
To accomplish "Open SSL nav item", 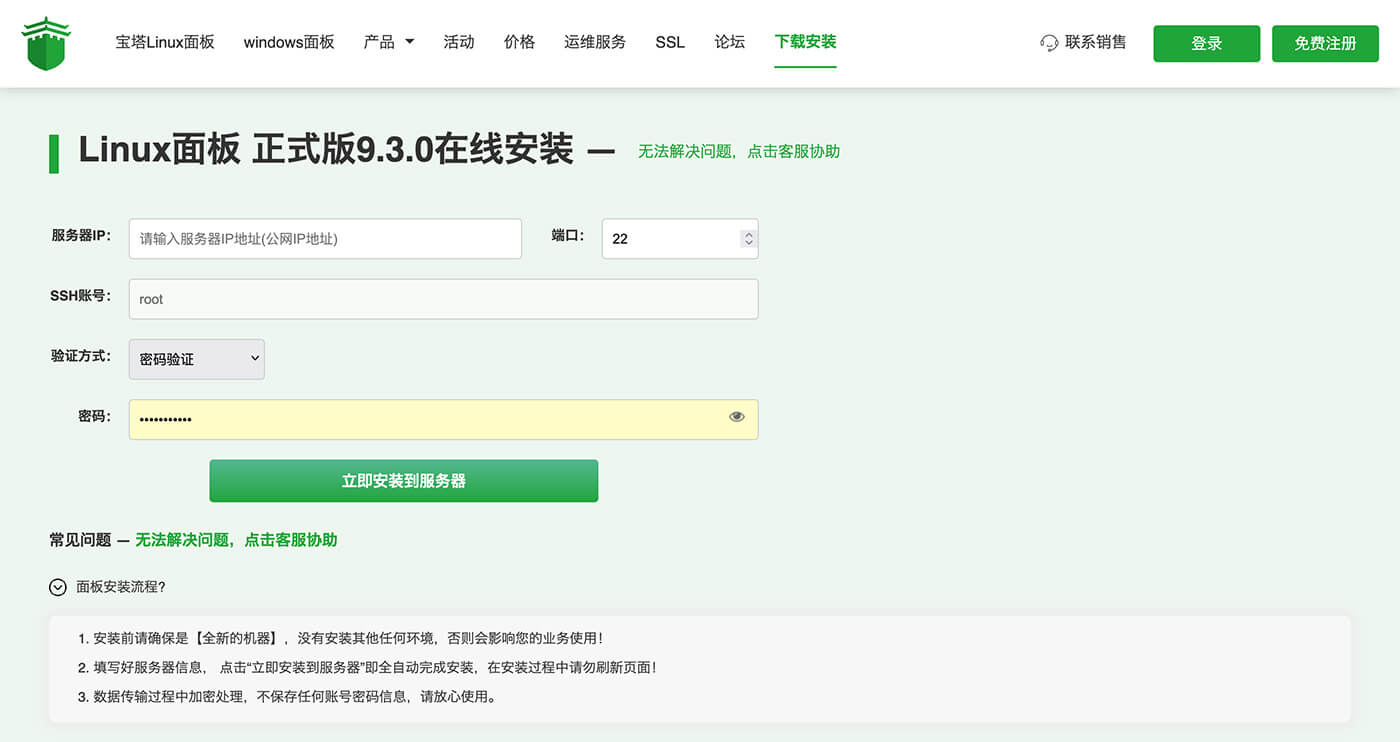I will pos(670,42).
